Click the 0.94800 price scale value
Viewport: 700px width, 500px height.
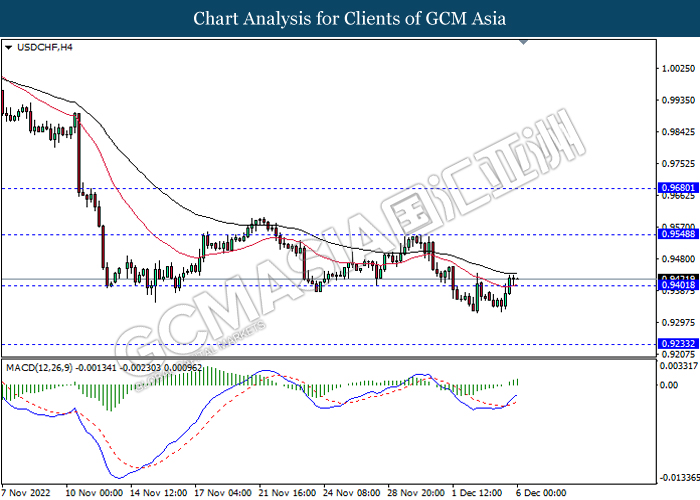pos(679,258)
